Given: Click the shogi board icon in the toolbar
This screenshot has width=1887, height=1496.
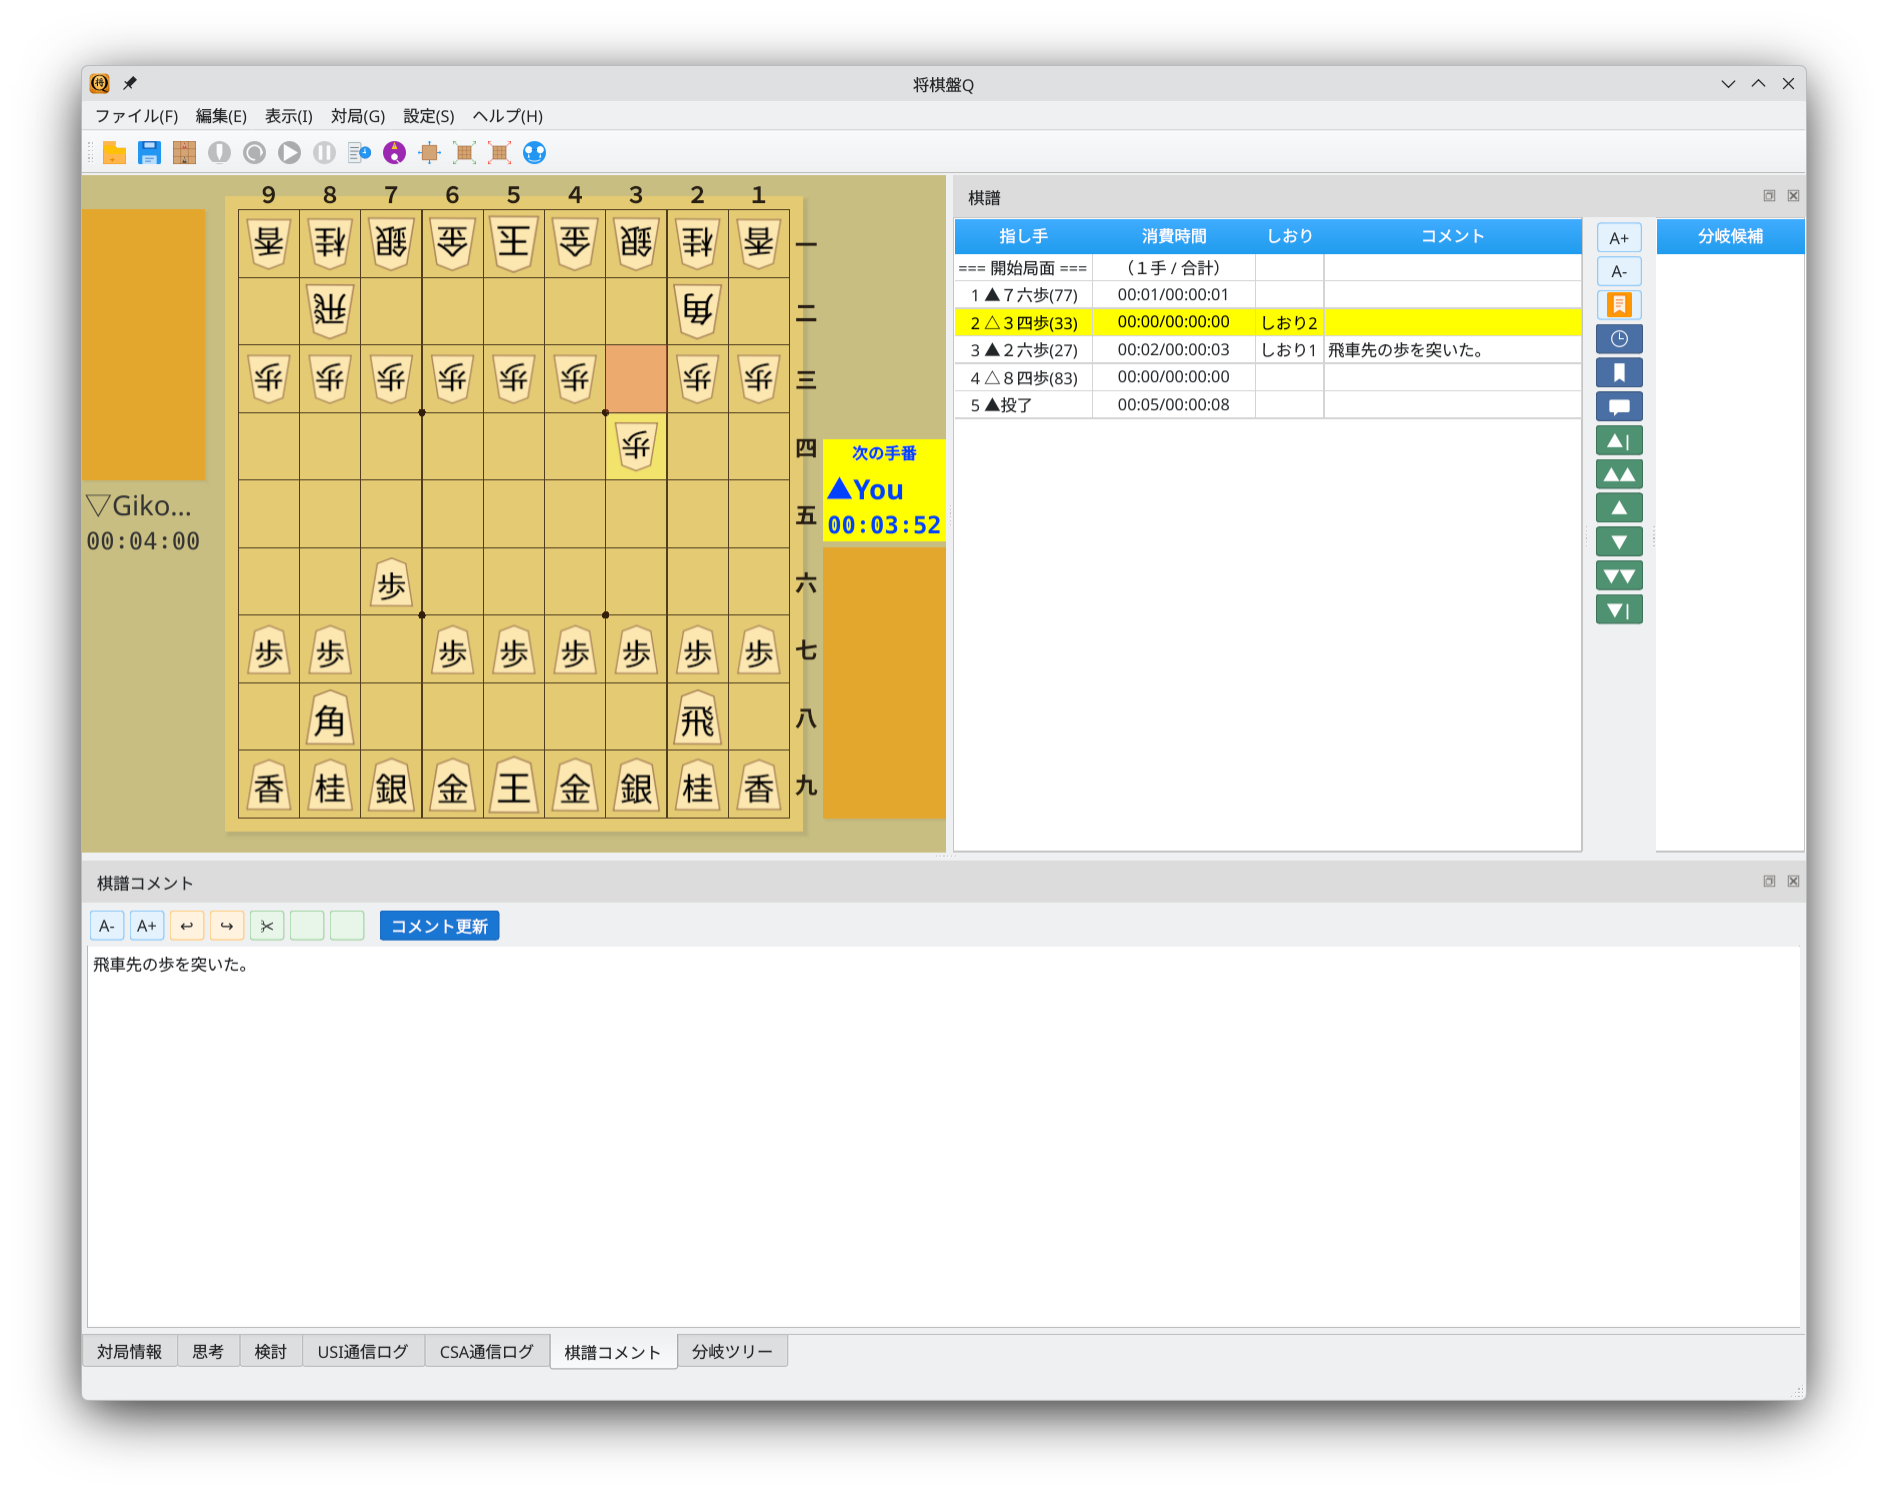Looking at the screenshot, I should [184, 153].
